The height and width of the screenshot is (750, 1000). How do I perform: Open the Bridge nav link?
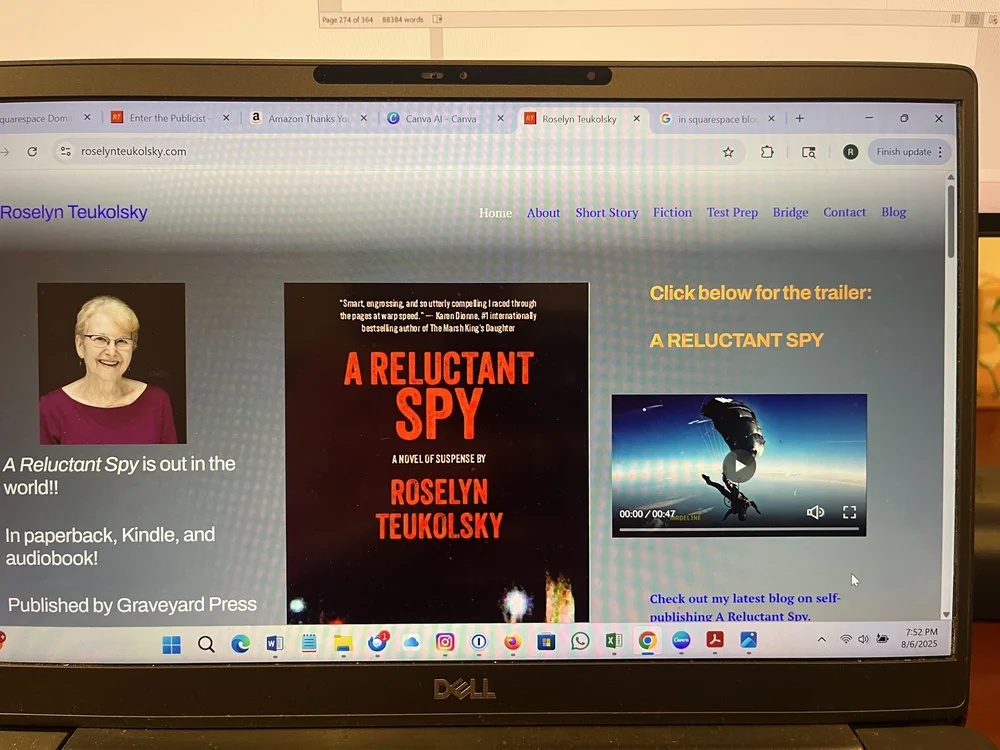tap(790, 212)
